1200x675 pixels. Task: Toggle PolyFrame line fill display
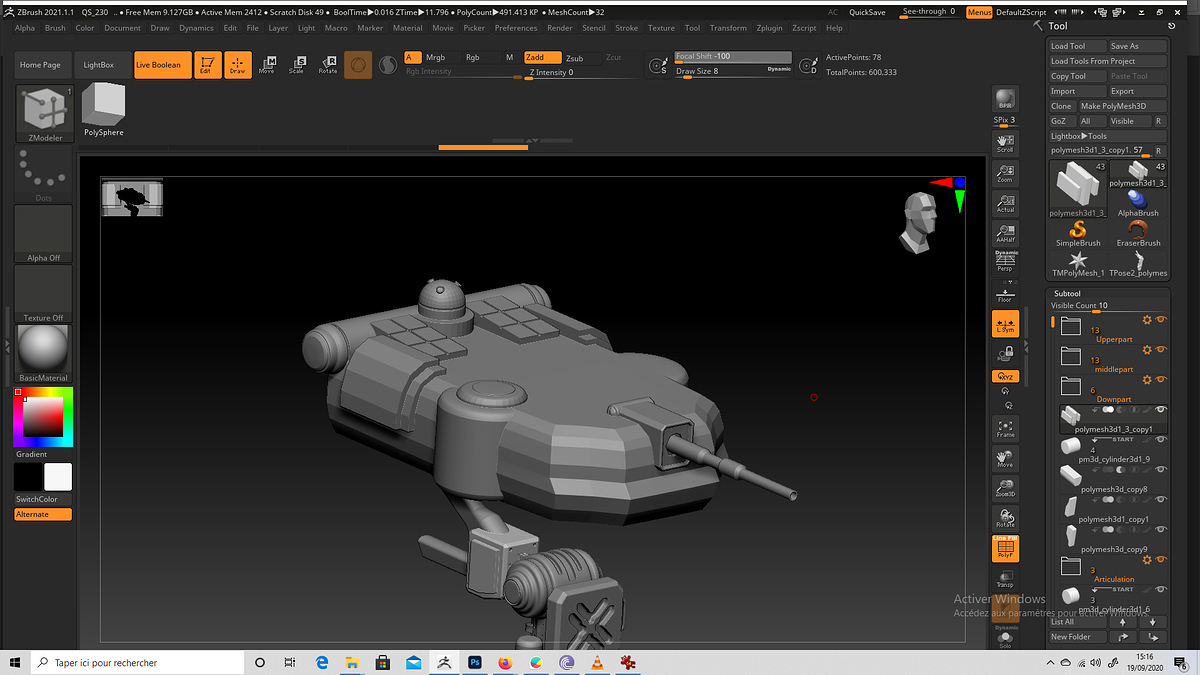(x=1005, y=549)
